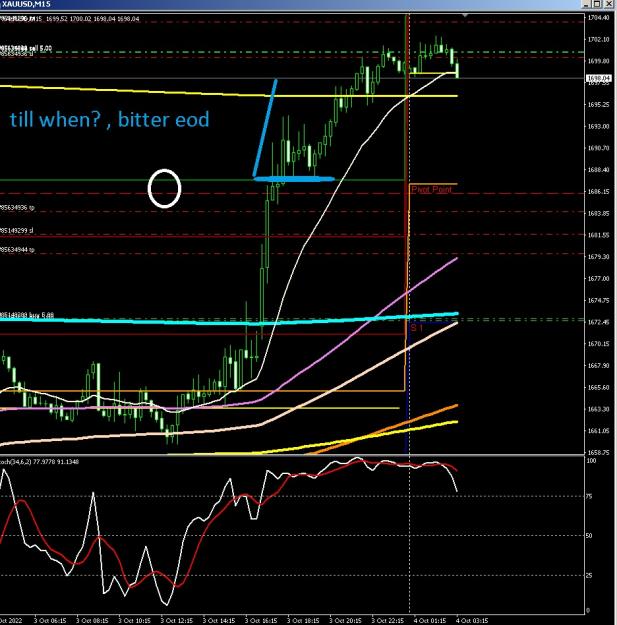
Task: Click the '3 Oct 10:15' time label
Action: tap(135, 621)
